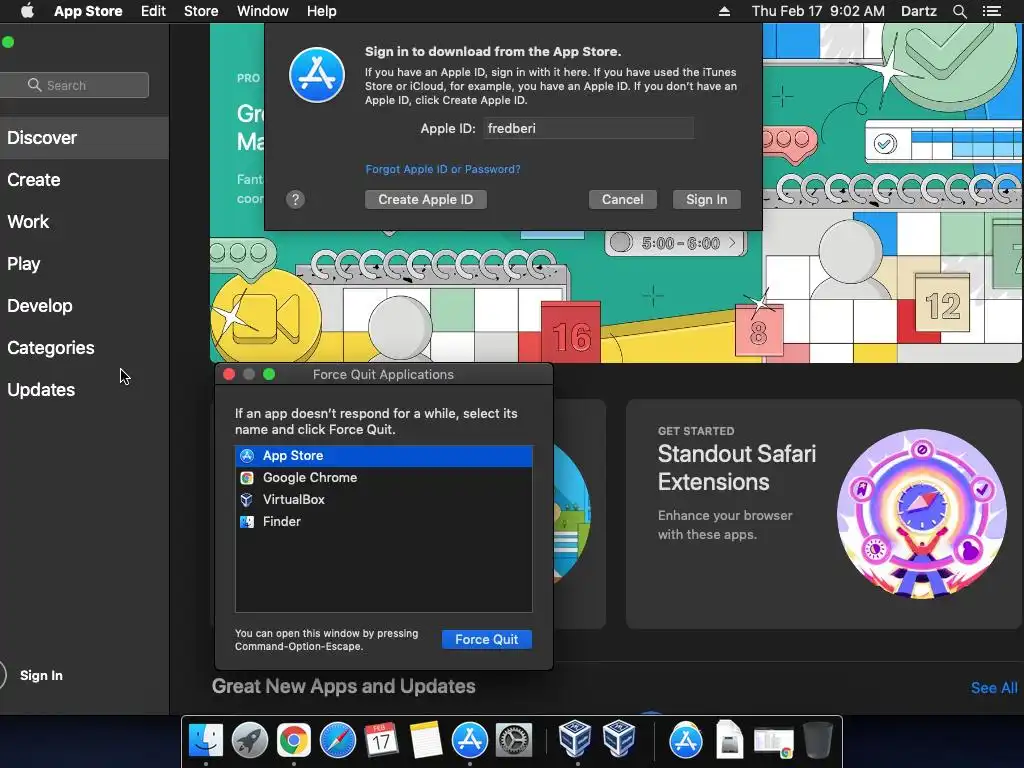Select Discover in the sidebar
This screenshot has width=1024, height=768.
pyautogui.click(x=84, y=138)
